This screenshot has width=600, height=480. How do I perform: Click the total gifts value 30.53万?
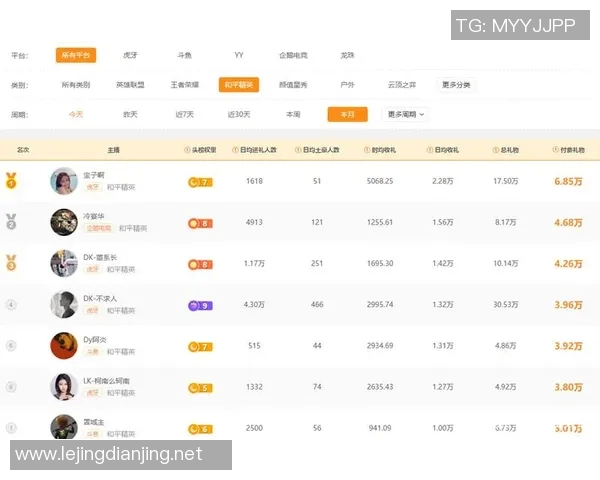click(x=505, y=304)
